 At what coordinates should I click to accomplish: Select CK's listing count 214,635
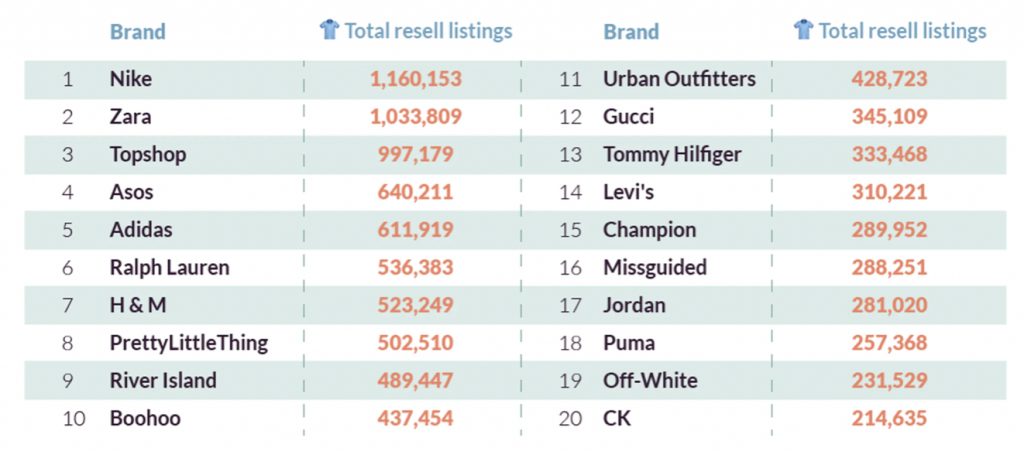point(889,418)
